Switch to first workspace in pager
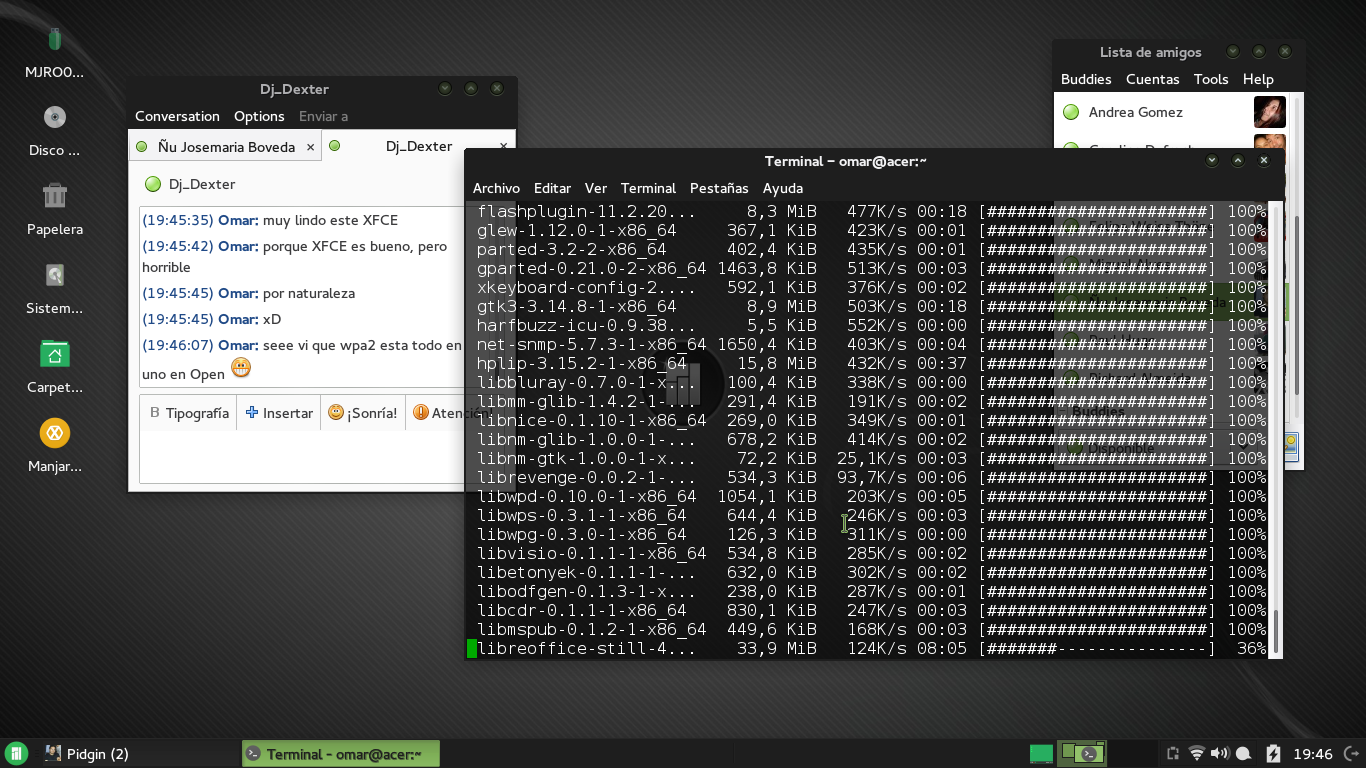Image resolution: width=1366 pixels, height=768 pixels. point(1042,754)
